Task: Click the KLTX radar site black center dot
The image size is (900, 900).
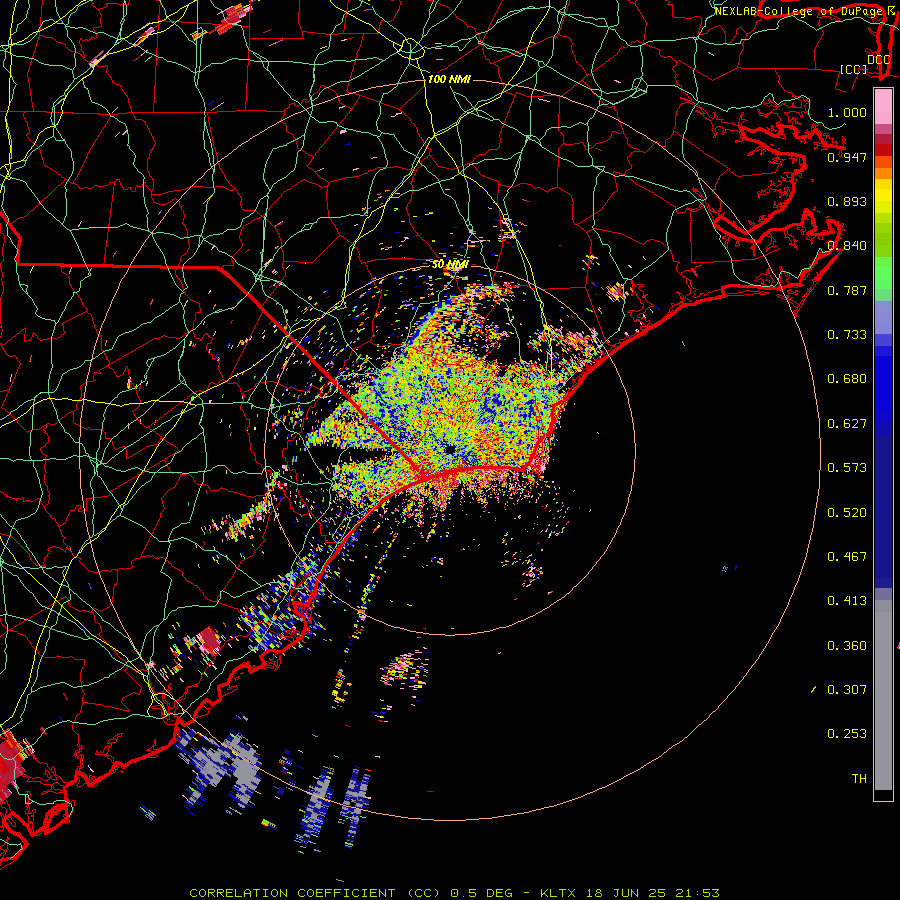Action: tap(450, 450)
